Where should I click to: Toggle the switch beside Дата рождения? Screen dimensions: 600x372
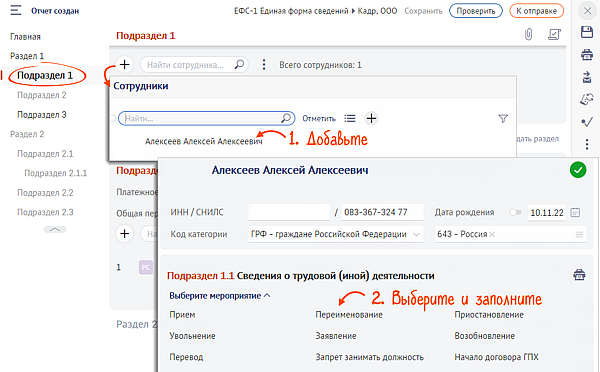pyautogui.click(x=515, y=212)
